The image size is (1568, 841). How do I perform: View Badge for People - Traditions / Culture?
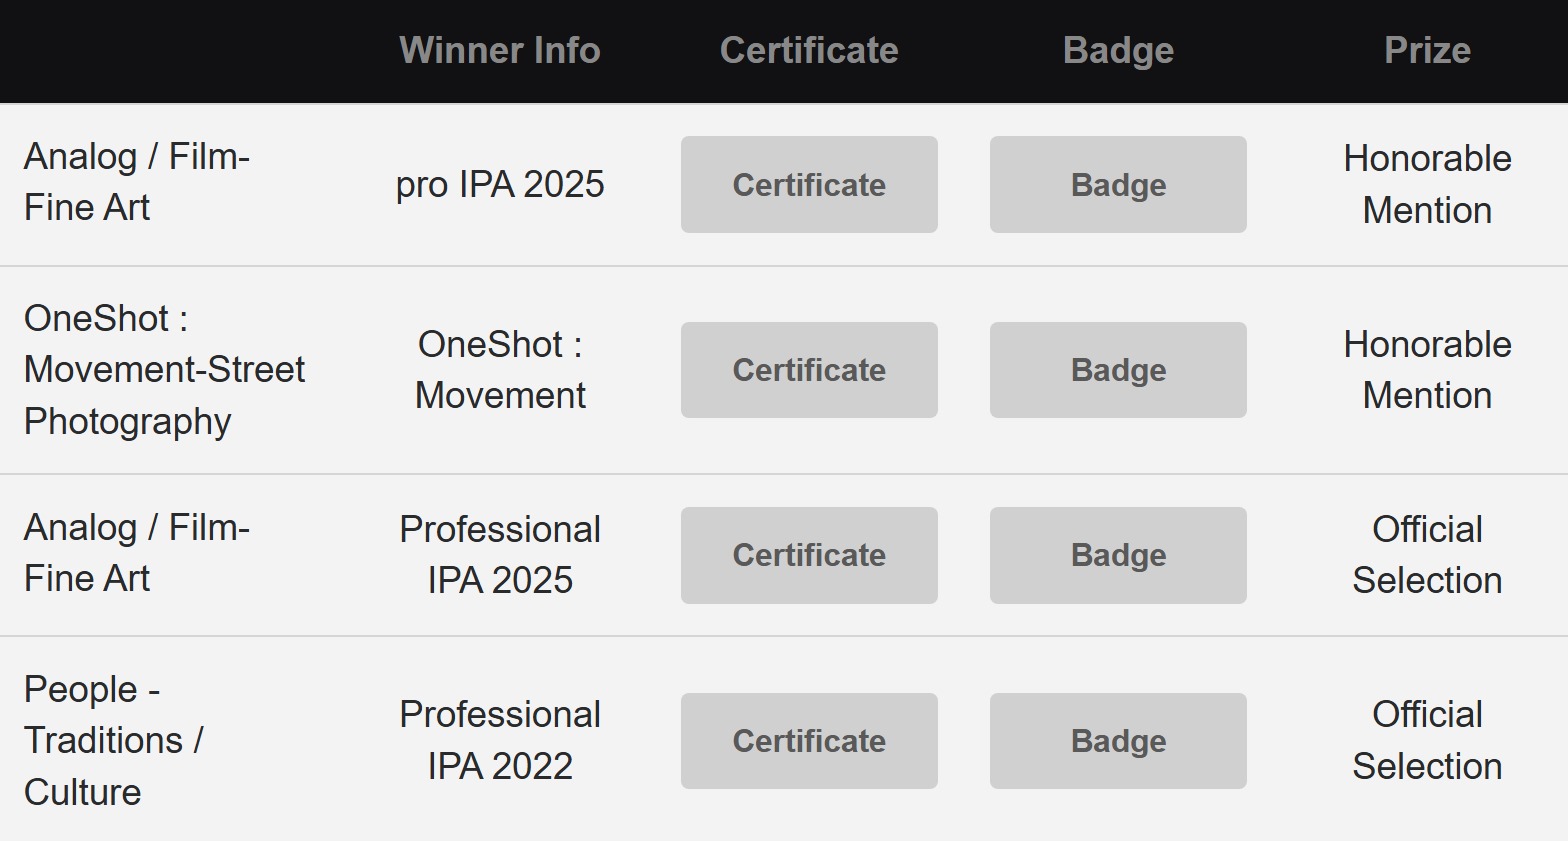[x=1118, y=741]
